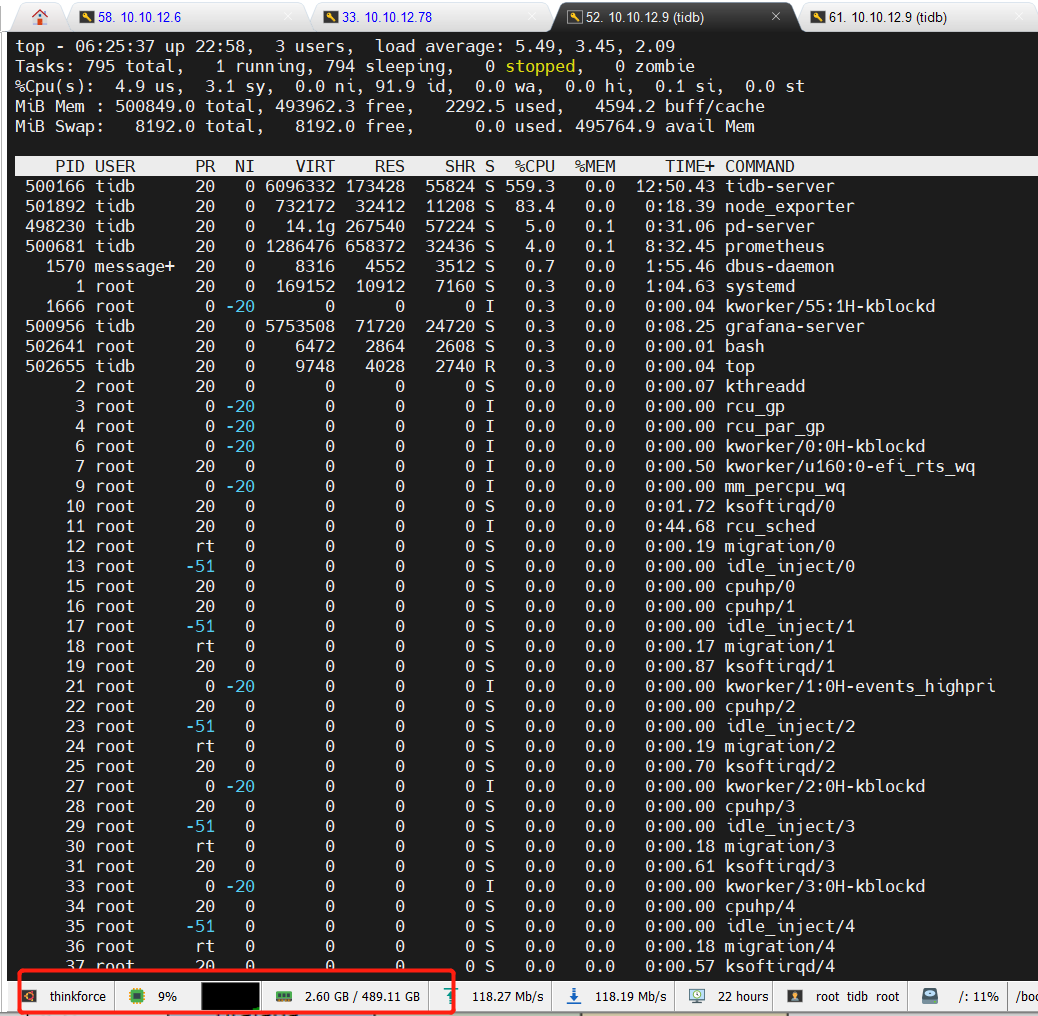Click the COMMAND column header
The width and height of the screenshot is (1038, 1016).
click(759, 166)
